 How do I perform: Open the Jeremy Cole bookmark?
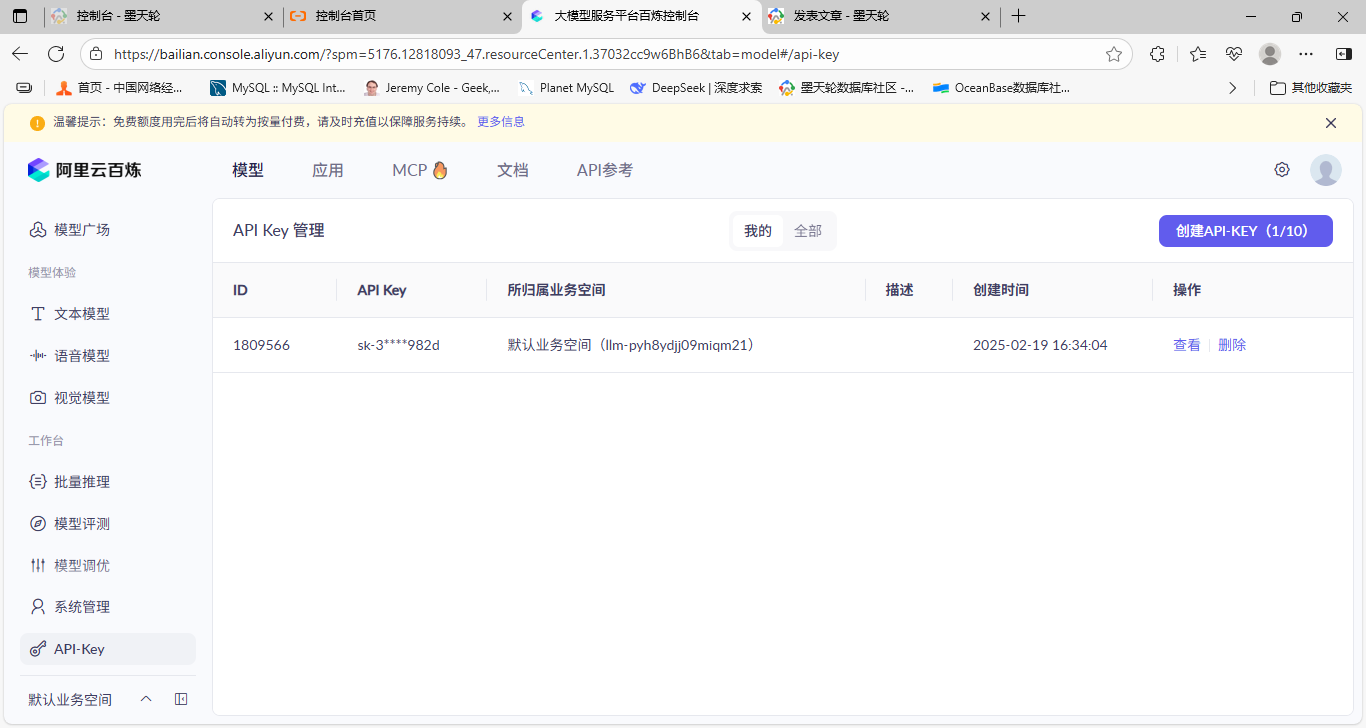click(x=432, y=88)
